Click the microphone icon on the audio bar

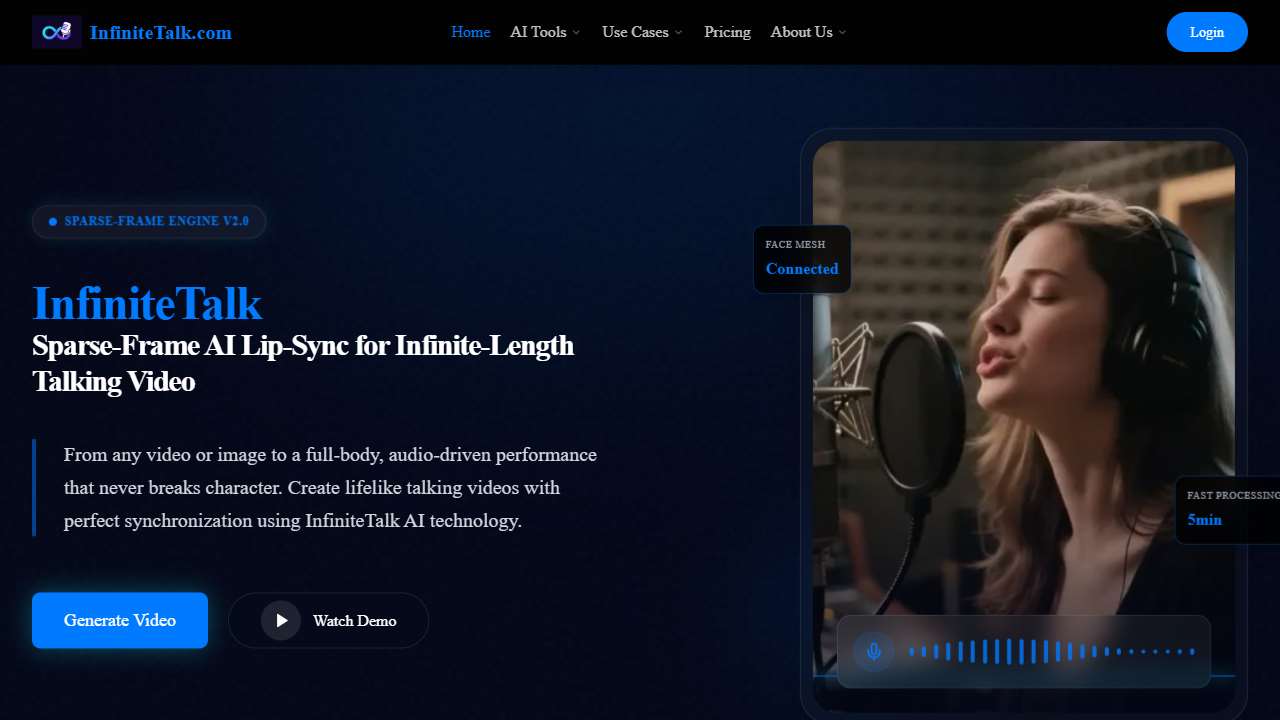click(873, 650)
